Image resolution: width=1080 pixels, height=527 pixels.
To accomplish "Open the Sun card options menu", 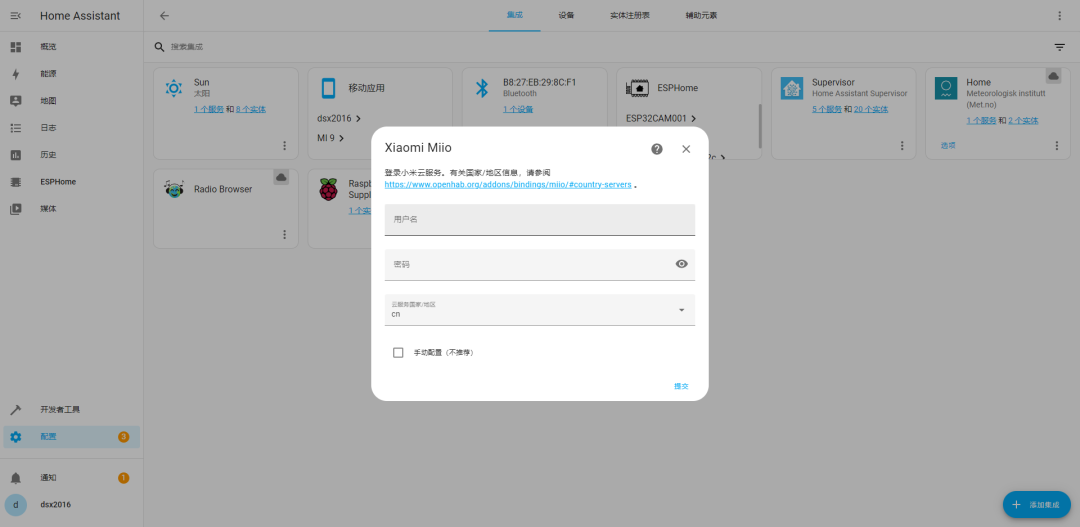I will coord(284,145).
